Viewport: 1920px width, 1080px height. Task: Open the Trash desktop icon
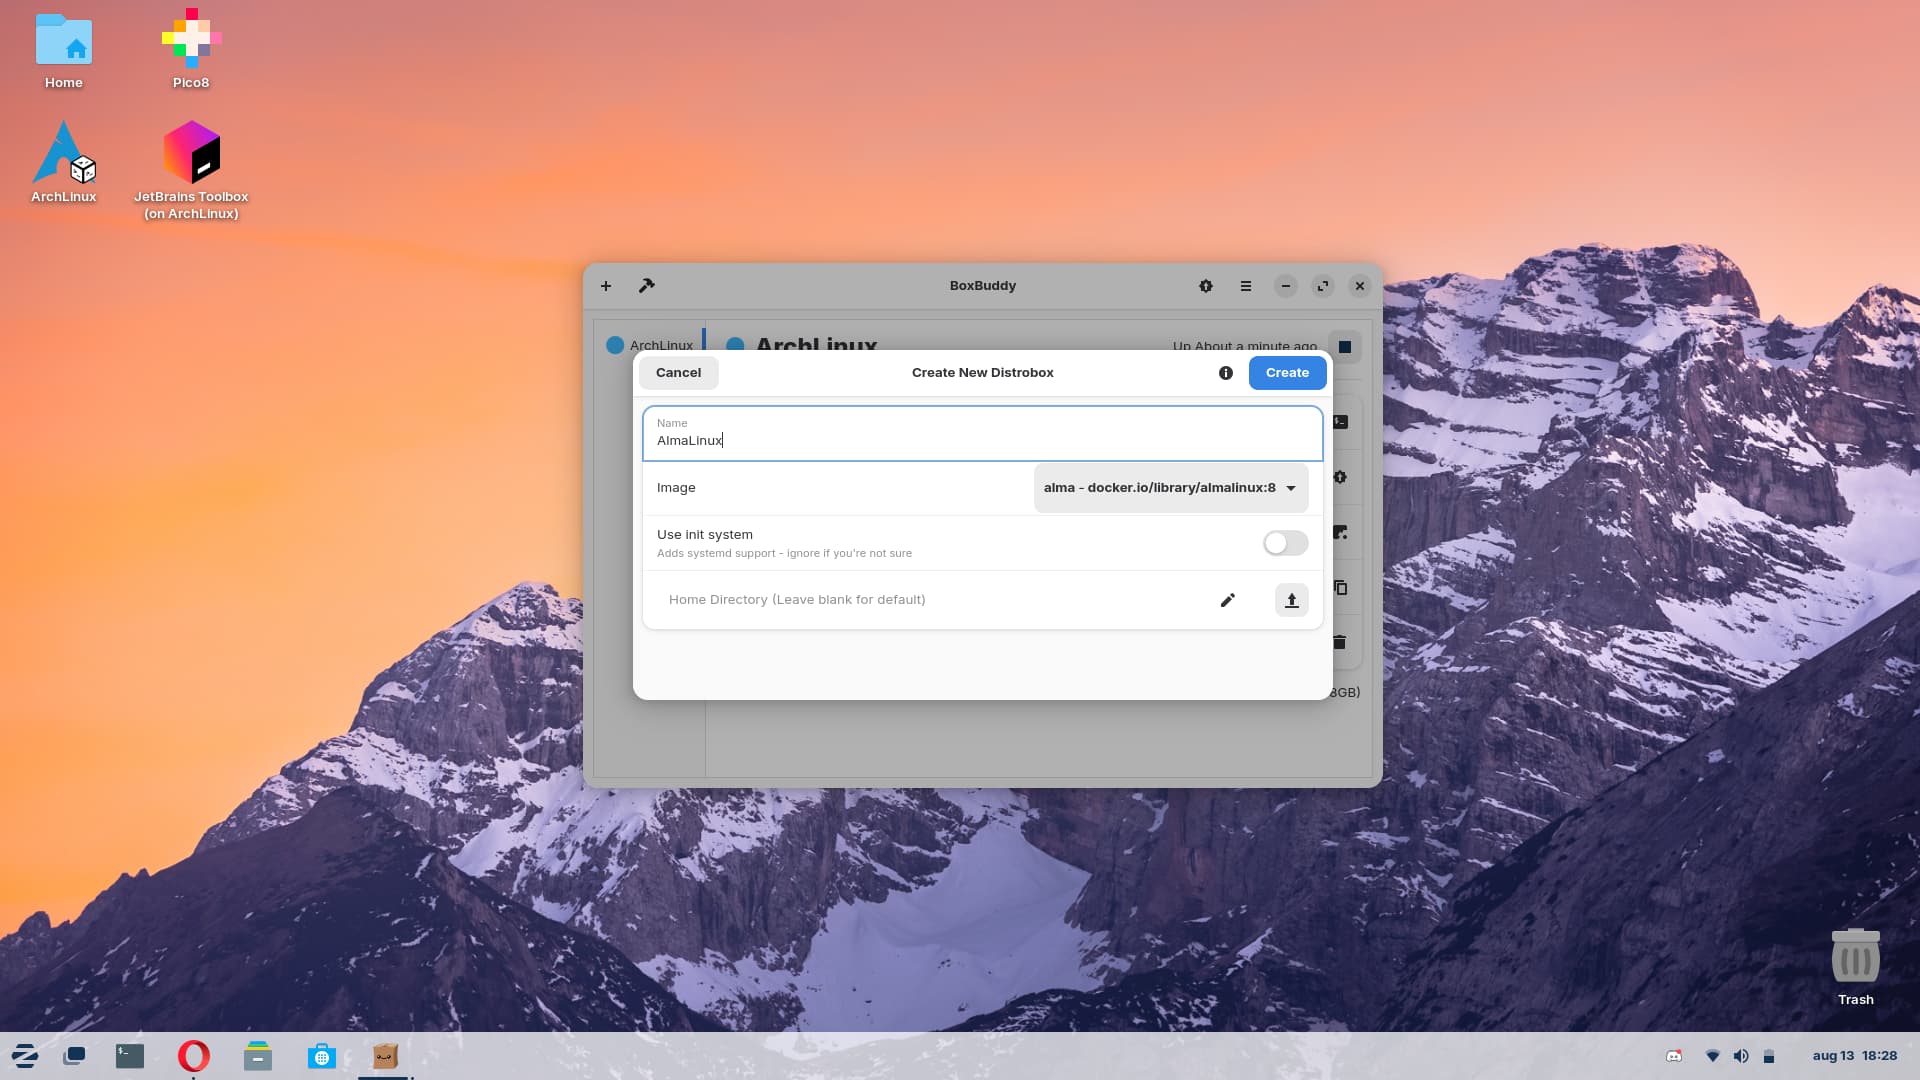point(1856,967)
